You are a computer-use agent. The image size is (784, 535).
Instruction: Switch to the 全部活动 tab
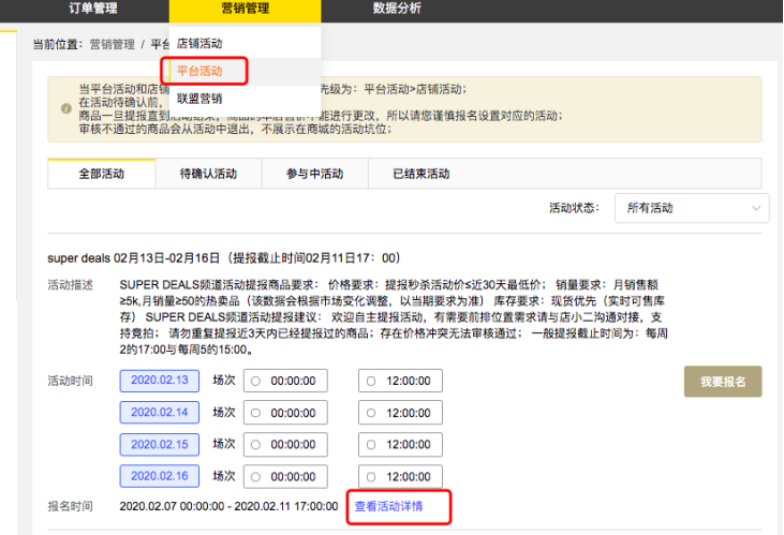(102, 174)
